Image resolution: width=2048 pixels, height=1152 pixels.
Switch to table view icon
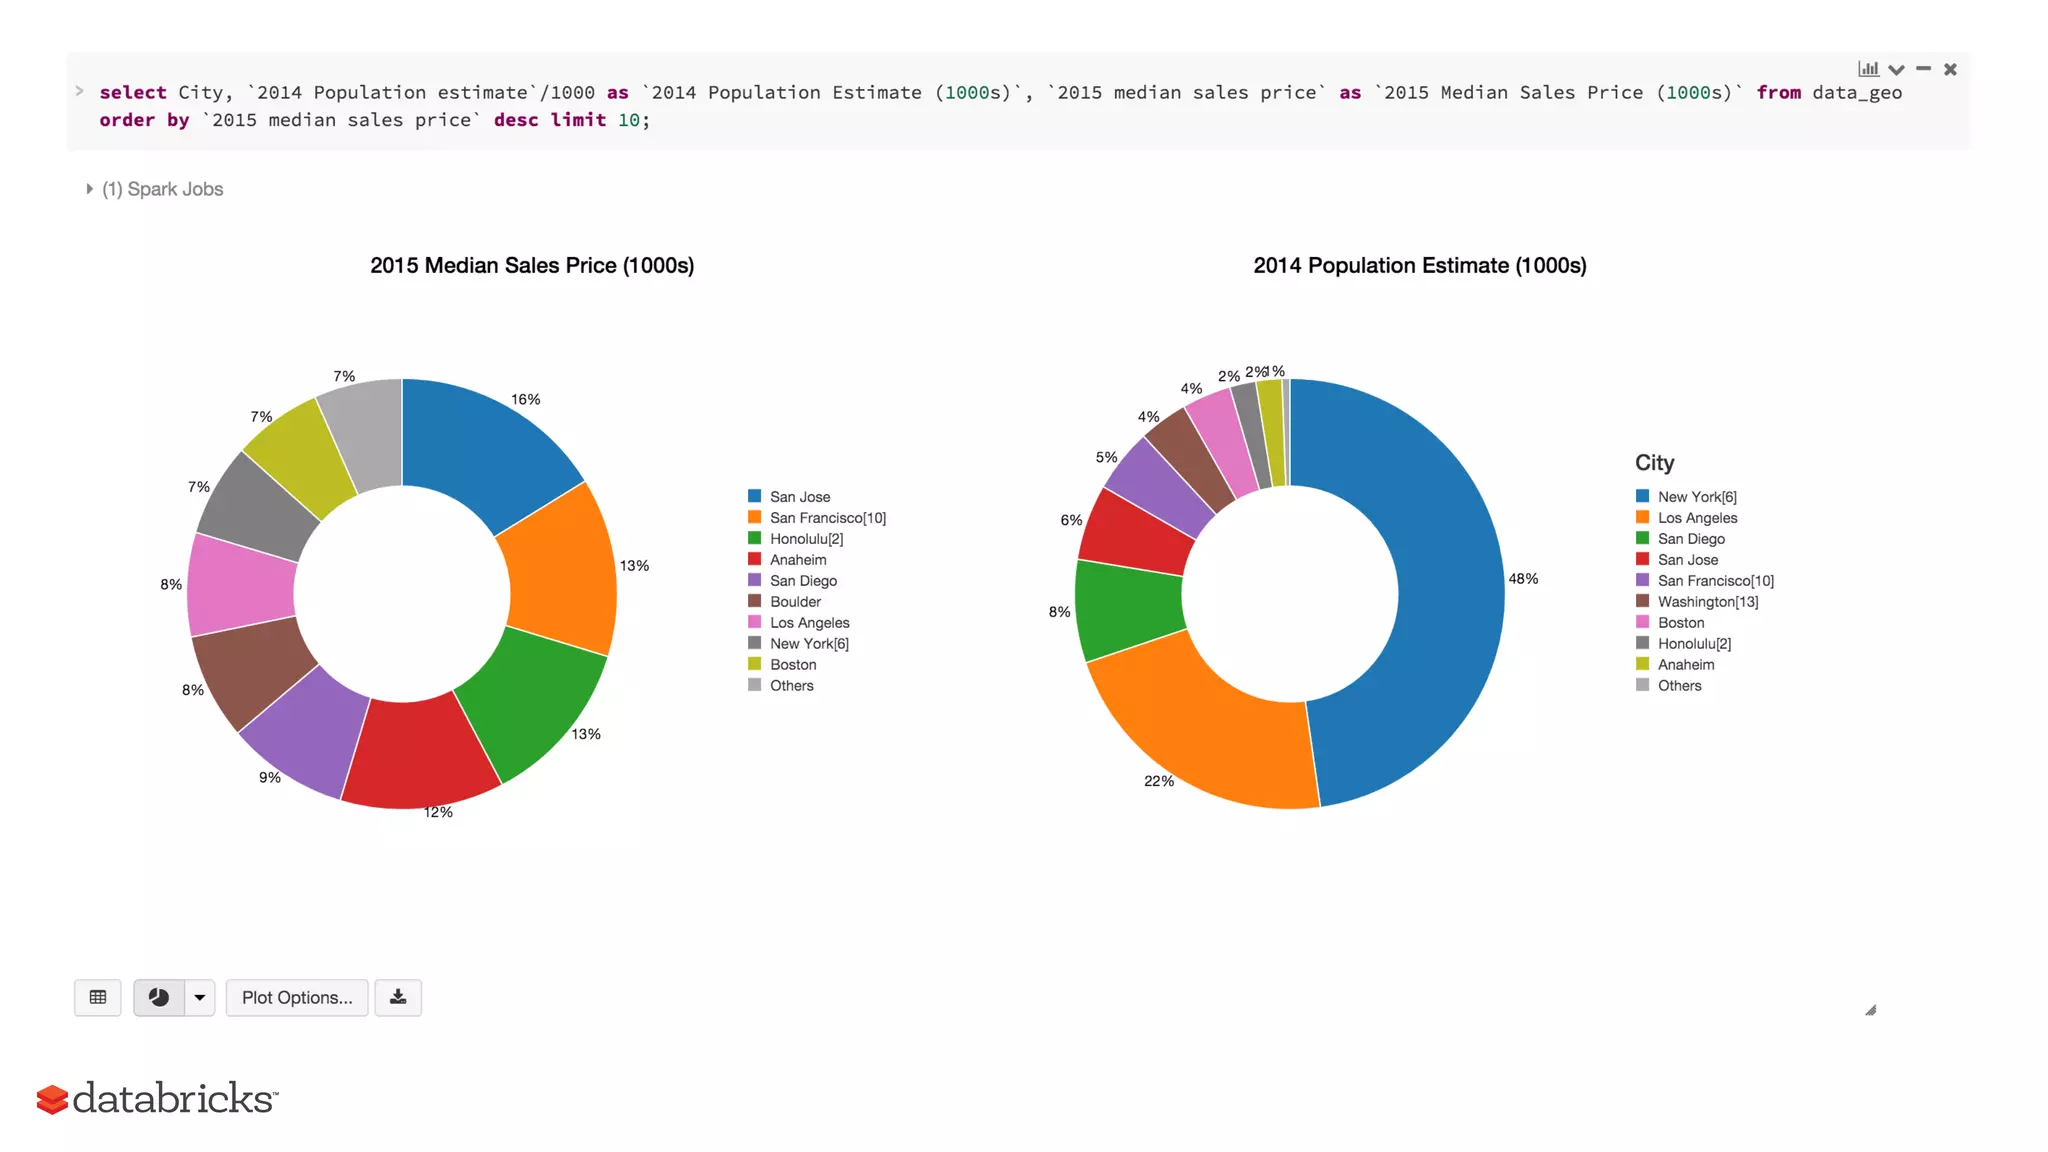(98, 997)
